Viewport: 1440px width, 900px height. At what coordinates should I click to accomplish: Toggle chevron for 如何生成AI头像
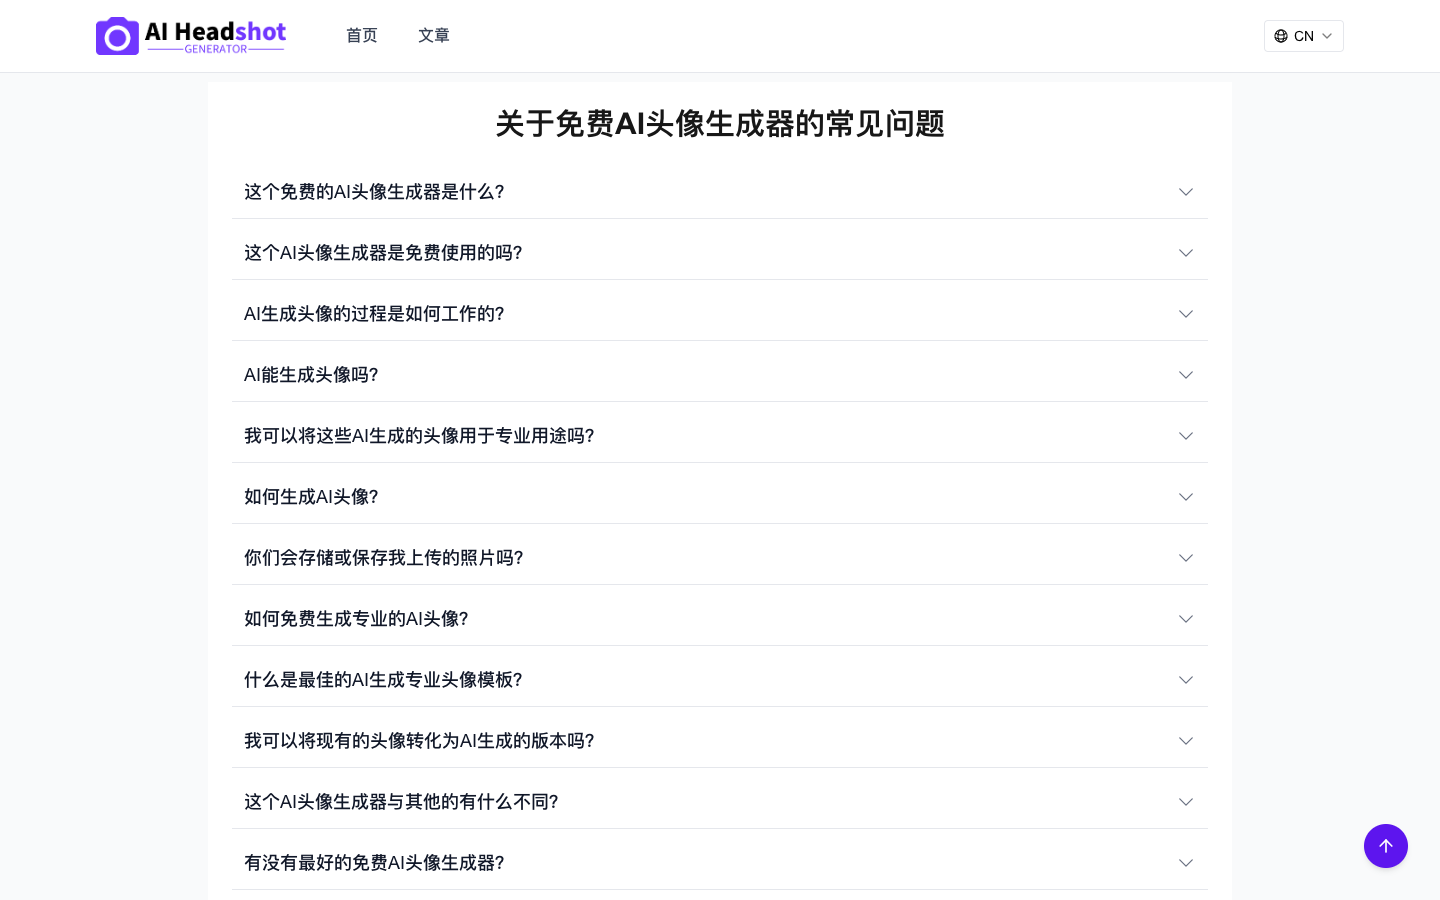coord(1185,497)
